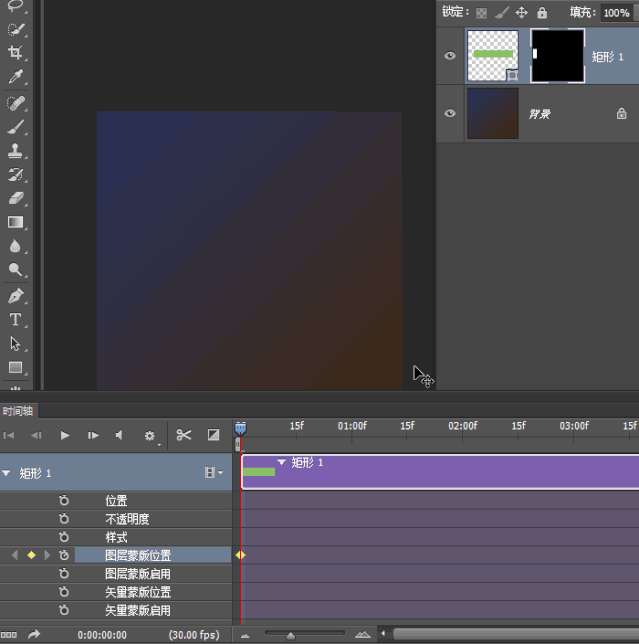Enable 图层蒙版启用 keyframe stopwatch
Viewport: 639px width, 644px height.
[64, 573]
